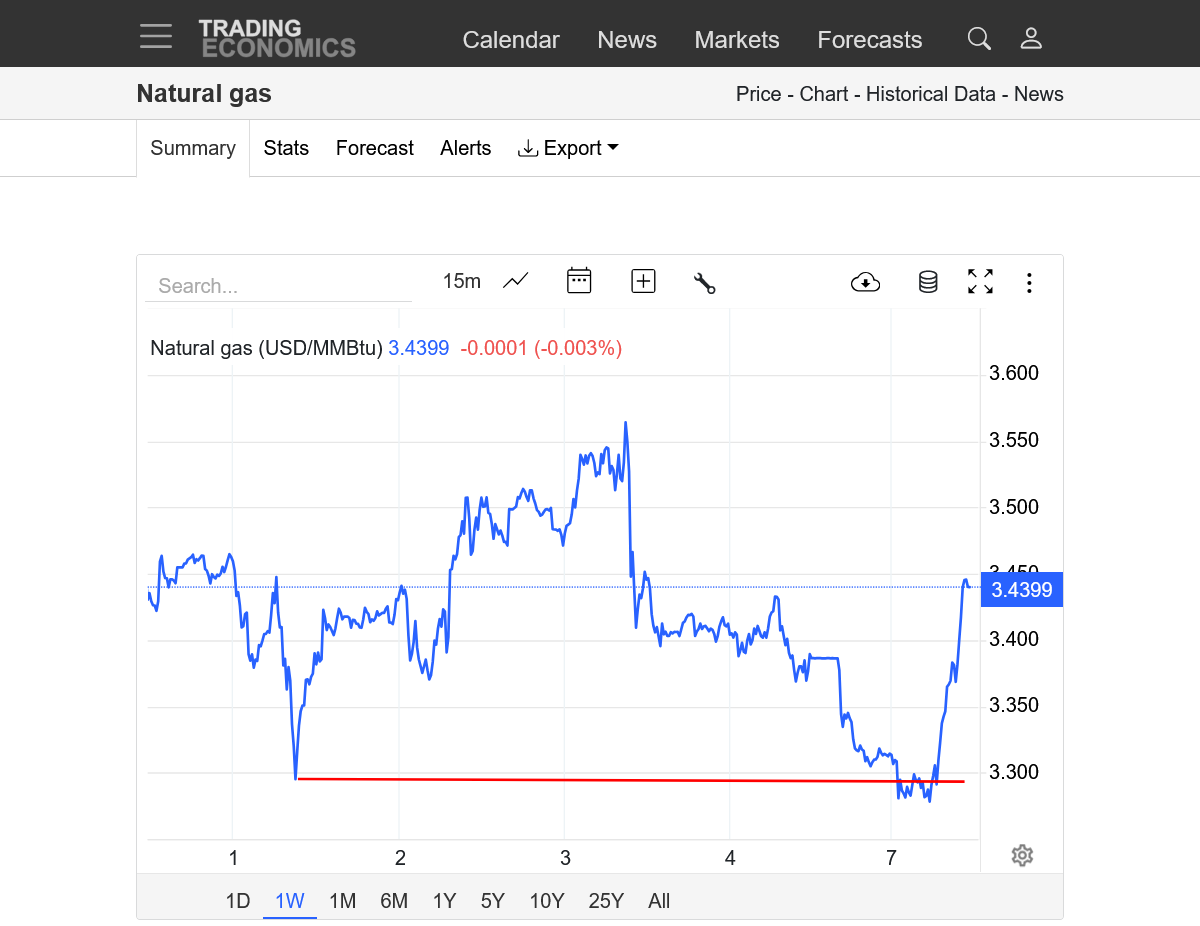
Task: Click the 3.600 y-axis label
Action: coord(1014,373)
